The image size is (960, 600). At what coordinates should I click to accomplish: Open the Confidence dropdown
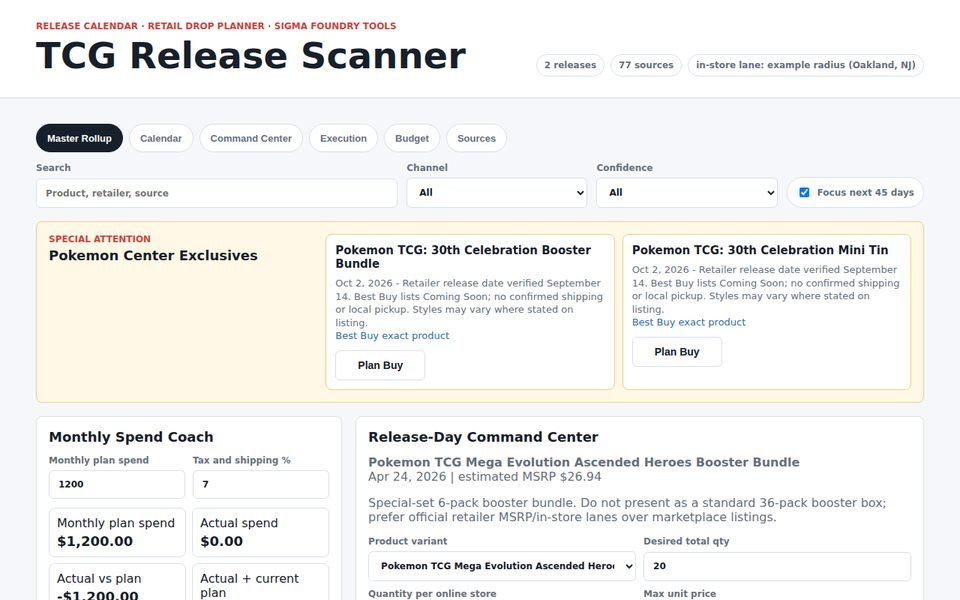(x=687, y=193)
